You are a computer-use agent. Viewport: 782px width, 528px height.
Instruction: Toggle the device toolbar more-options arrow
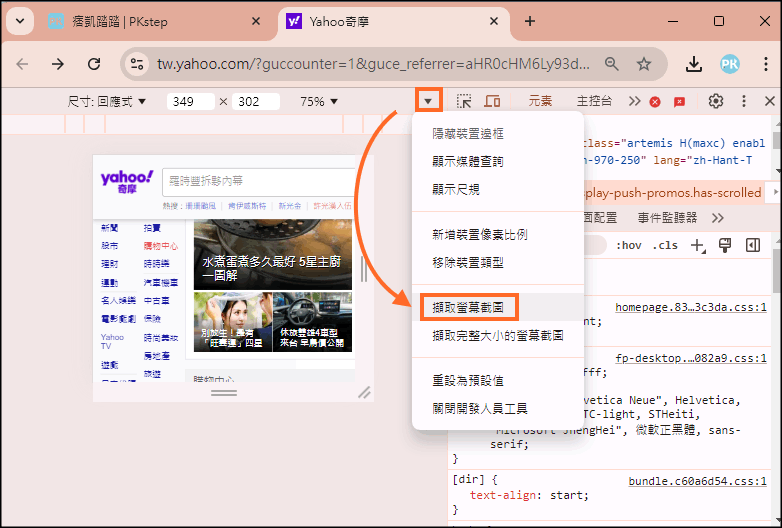[x=428, y=101]
